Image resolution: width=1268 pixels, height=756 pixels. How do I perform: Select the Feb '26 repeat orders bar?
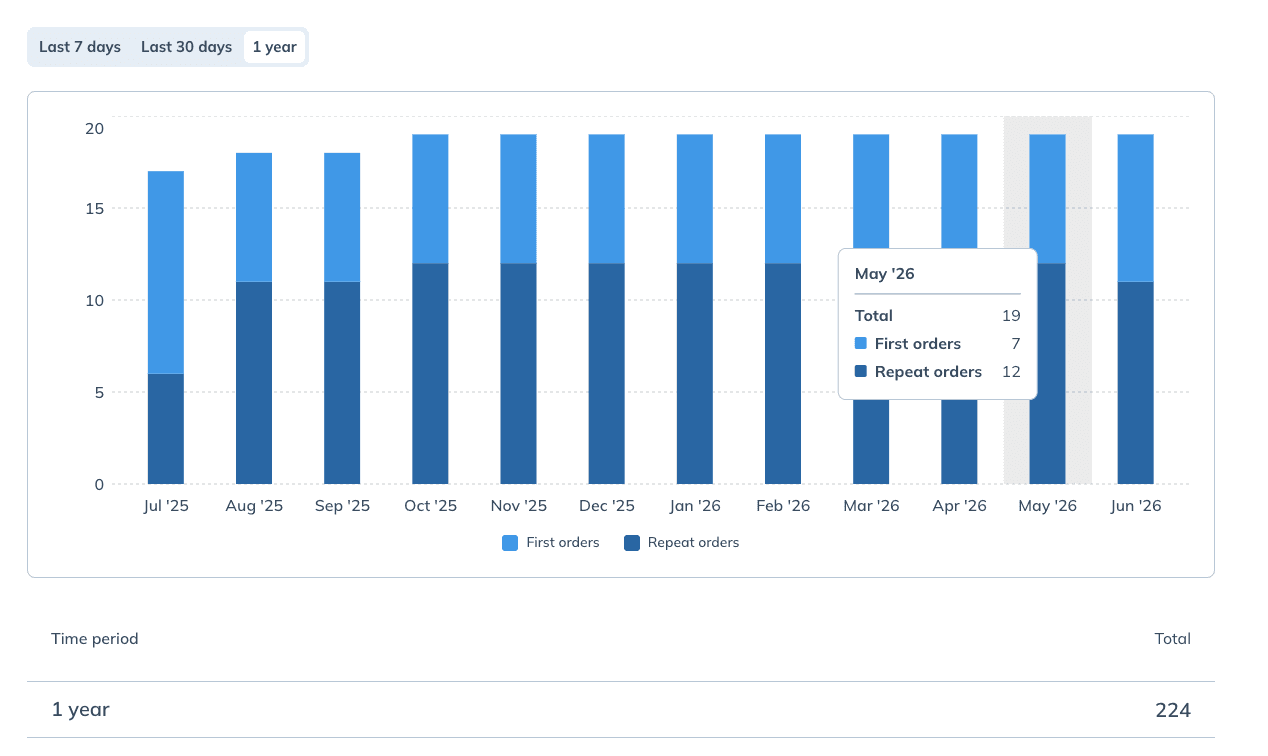coord(783,374)
